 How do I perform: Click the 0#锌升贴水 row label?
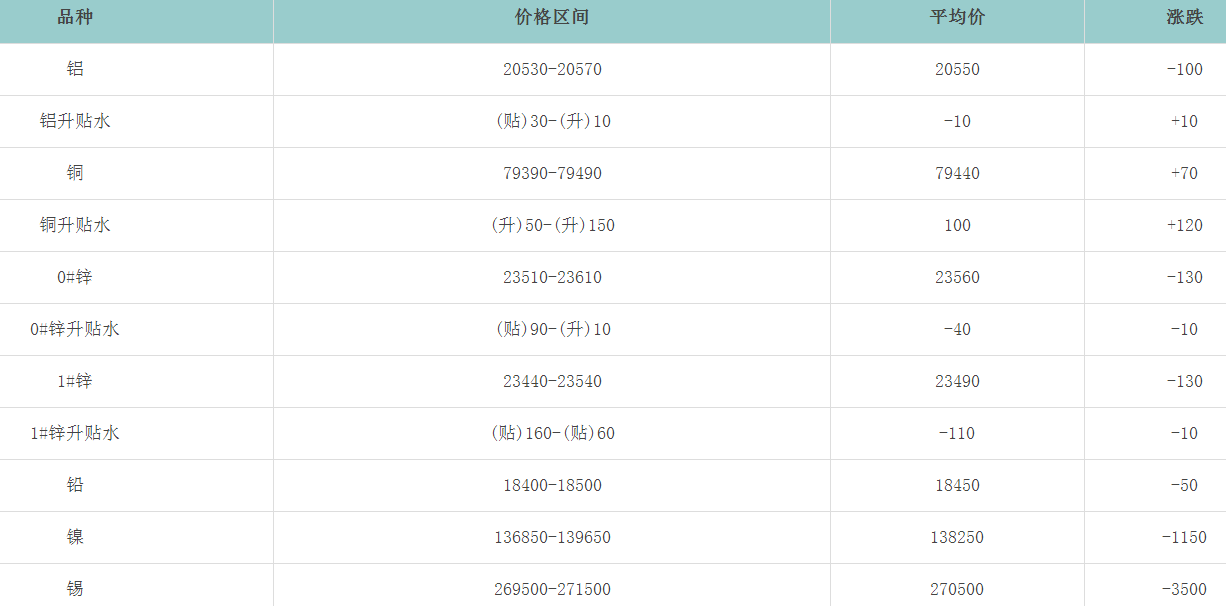[x=75, y=330]
